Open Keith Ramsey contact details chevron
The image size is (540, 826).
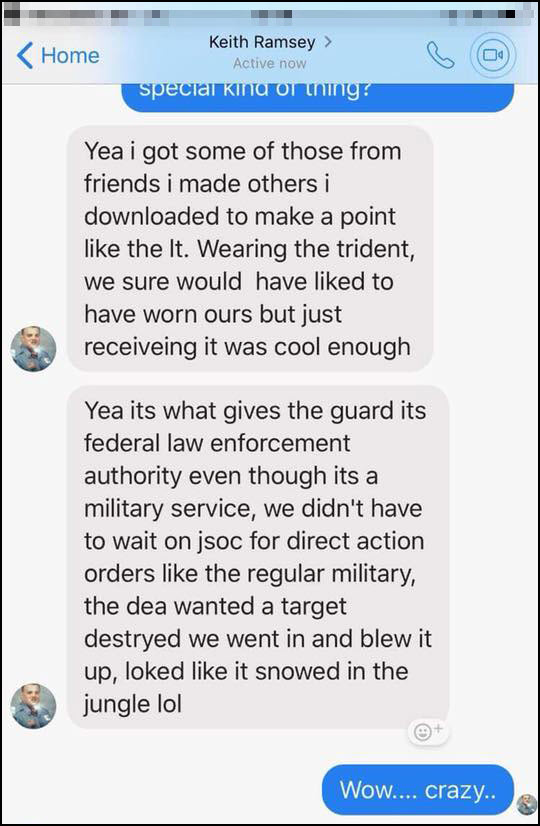(328, 42)
